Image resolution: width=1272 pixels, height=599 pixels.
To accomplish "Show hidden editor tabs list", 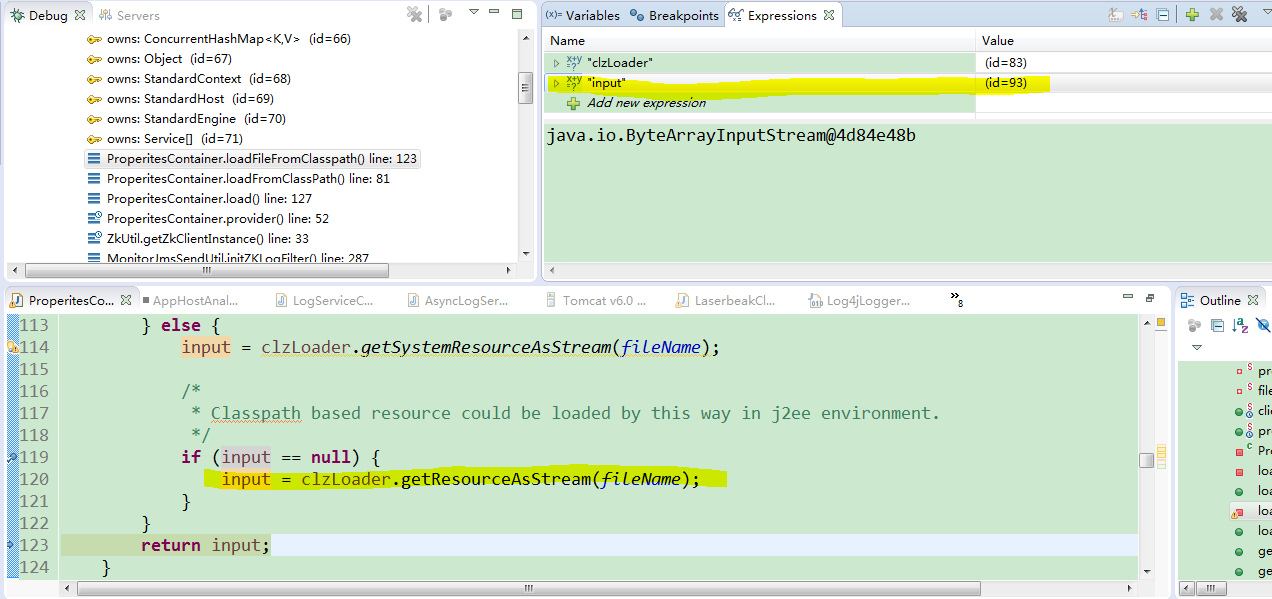I will pos(956,299).
